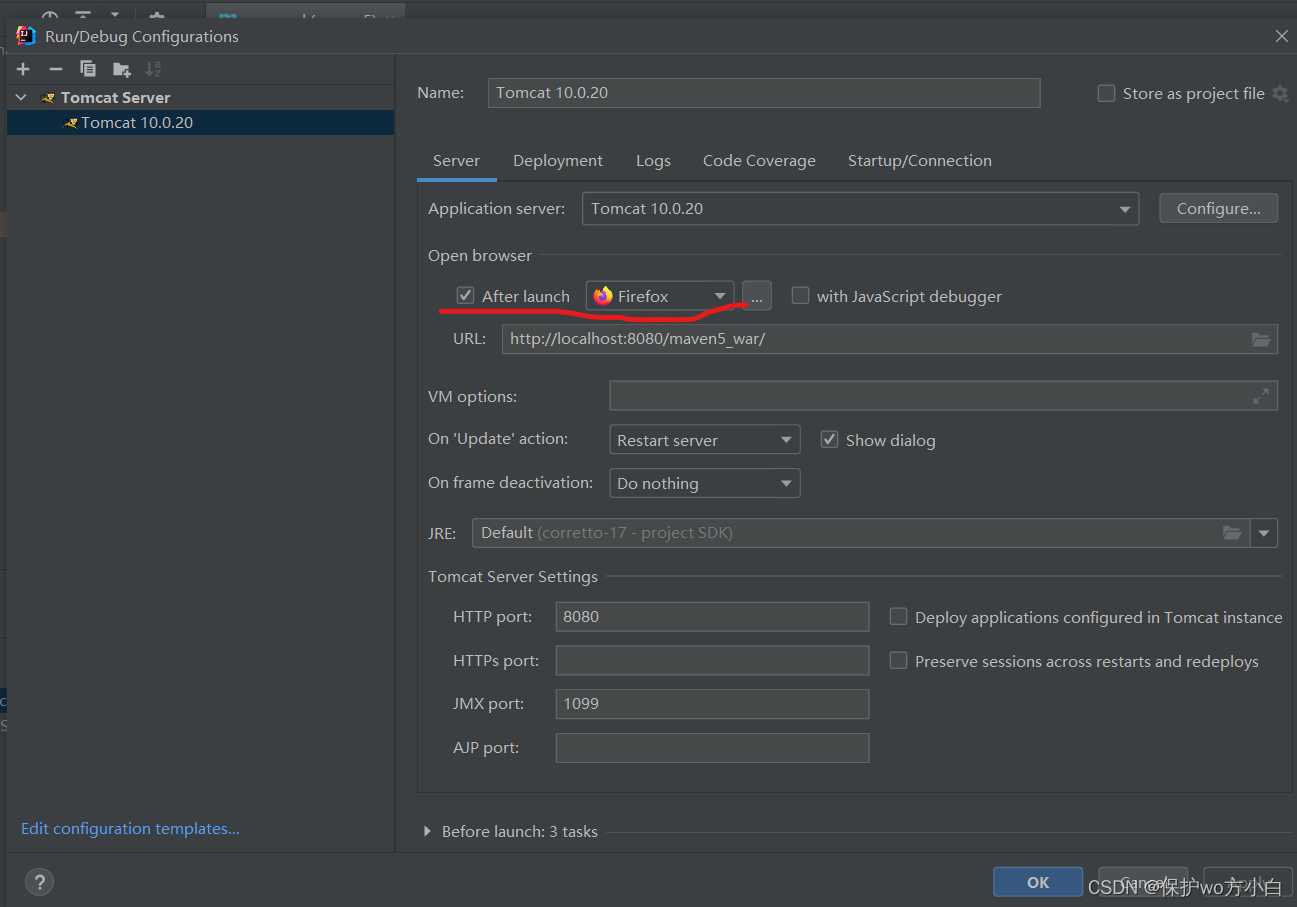Sort configurations alphabetically icon
Viewport: 1297px width, 907px height.
(153, 69)
